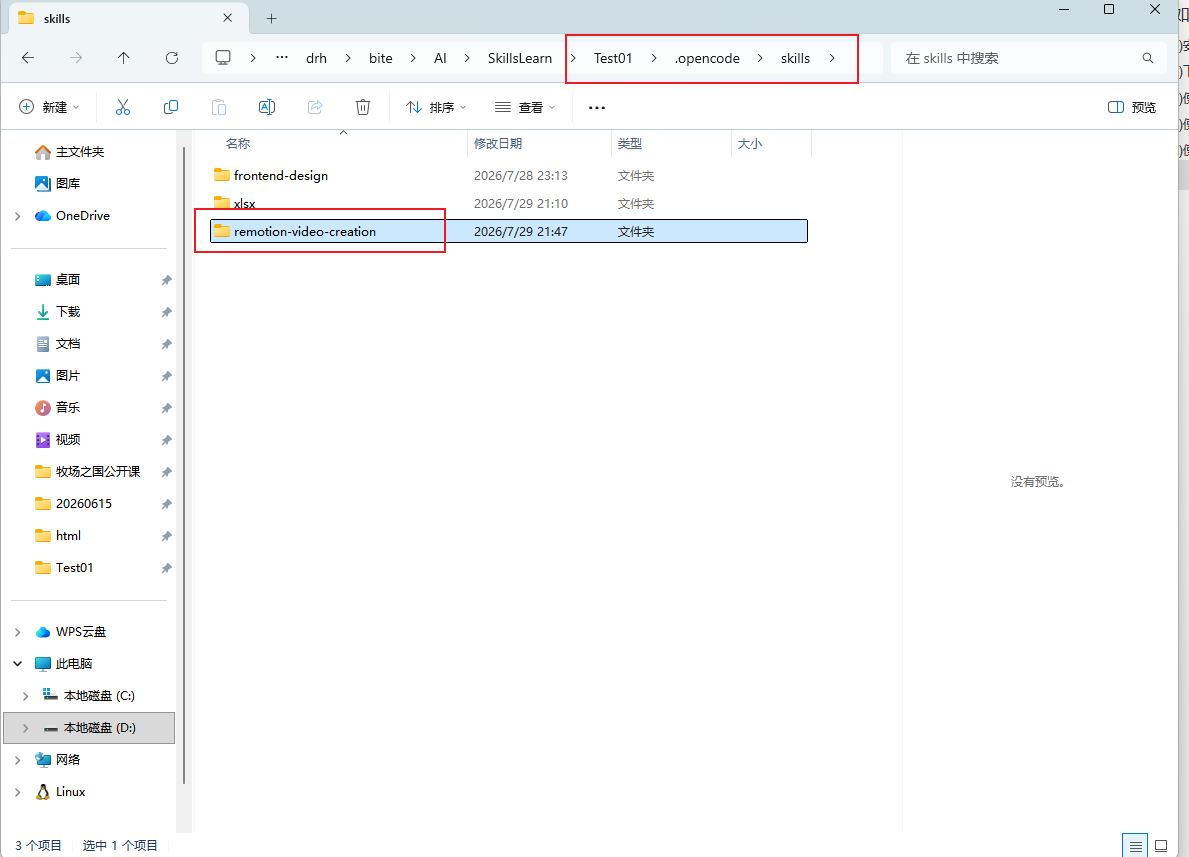Open the 新建 dropdown menu
The image size is (1189, 857).
click(x=49, y=107)
